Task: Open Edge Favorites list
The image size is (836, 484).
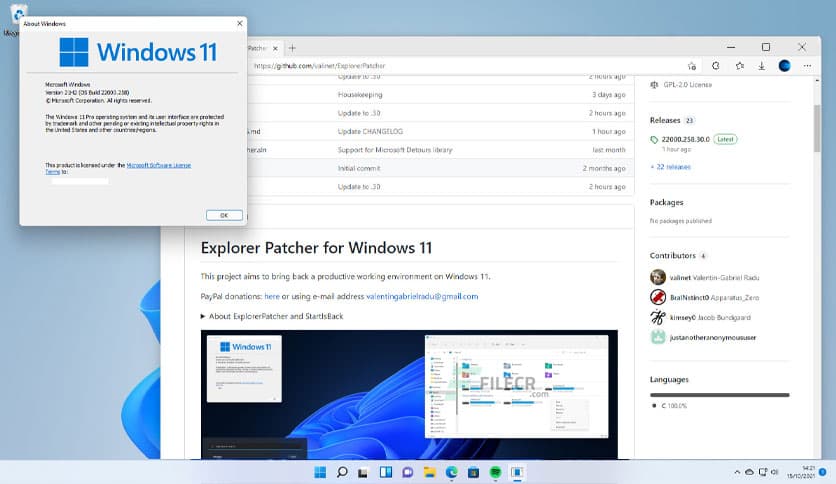Action: (739, 66)
